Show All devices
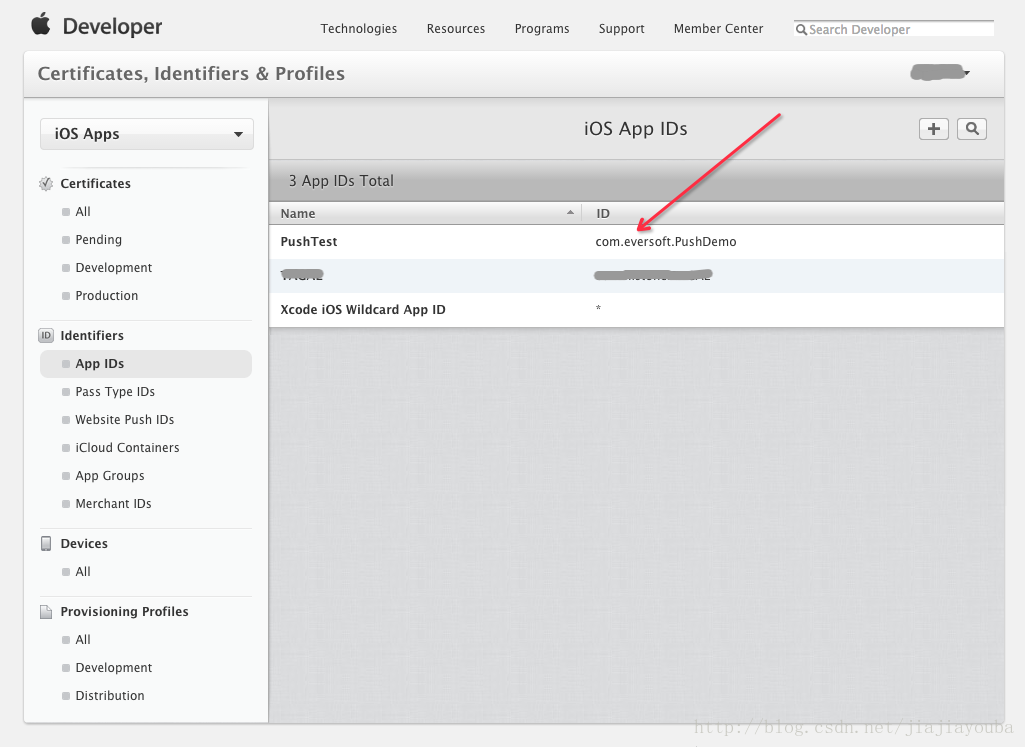1025x747 pixels. [x=83, y=572]
